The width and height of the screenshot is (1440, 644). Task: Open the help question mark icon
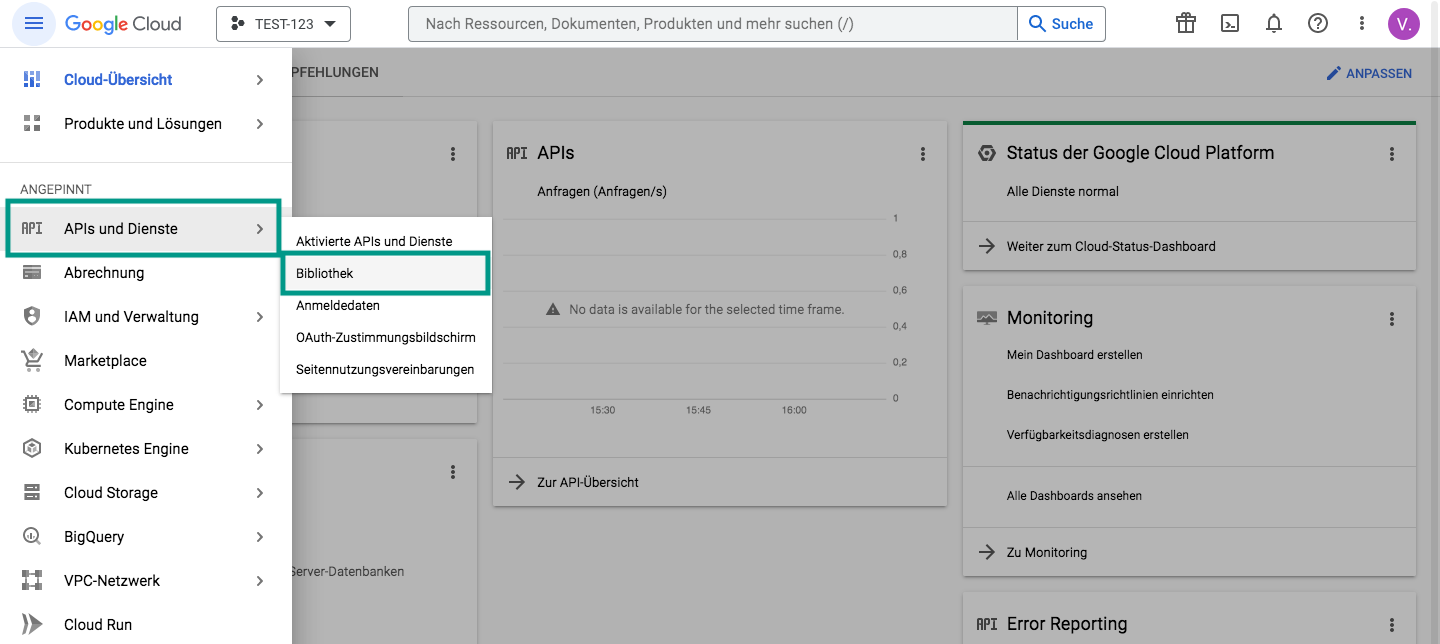click(1318, 23)
